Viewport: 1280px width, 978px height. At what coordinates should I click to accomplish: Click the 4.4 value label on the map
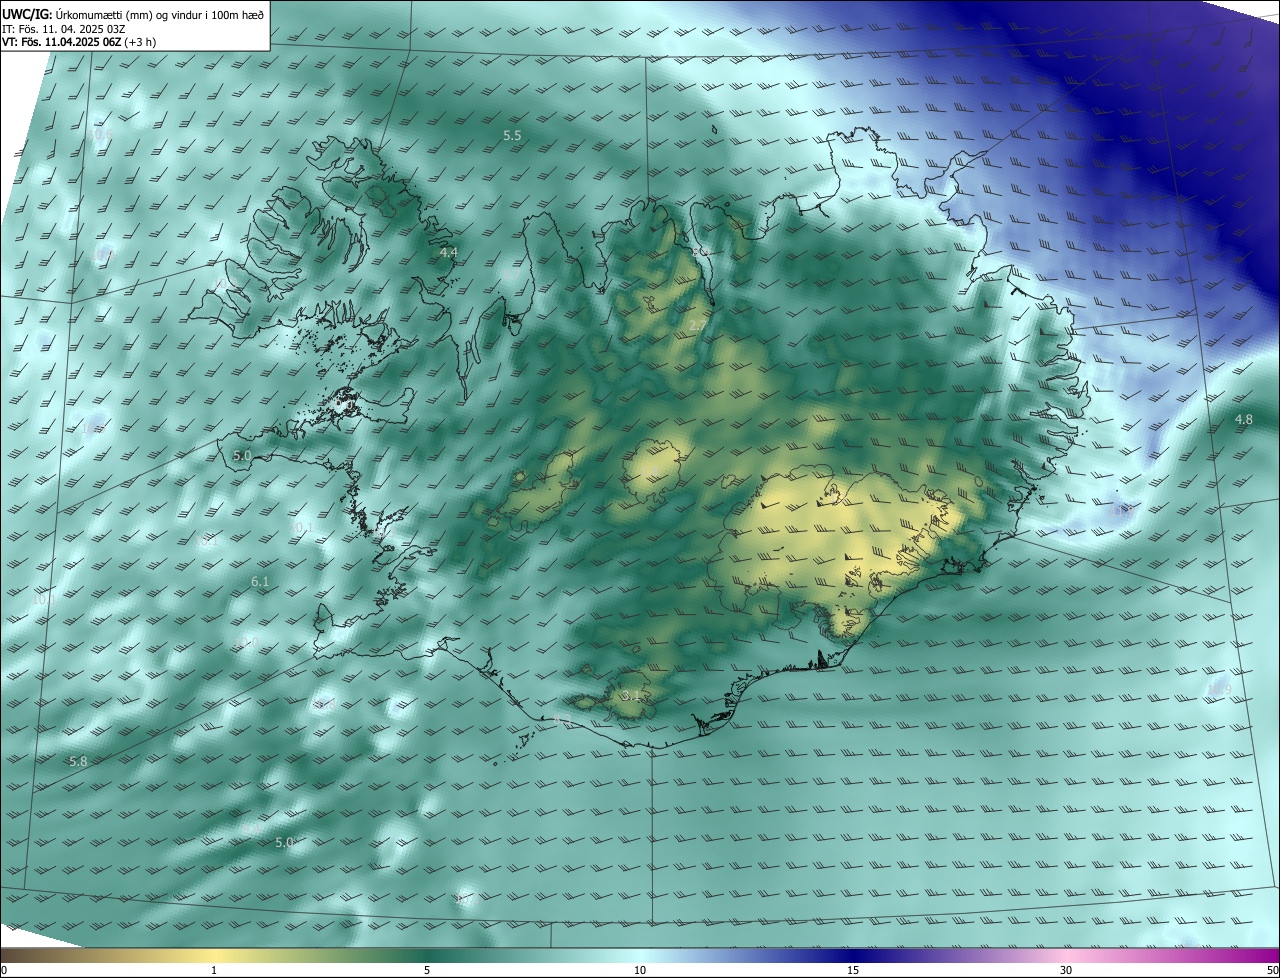pos(448,253)
